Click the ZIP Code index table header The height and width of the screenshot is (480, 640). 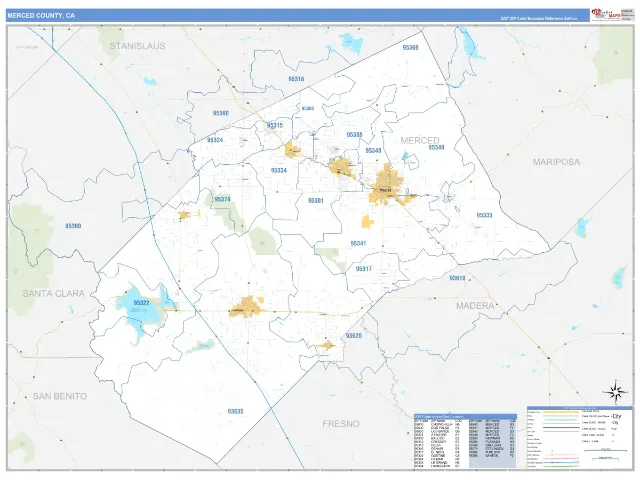pyautogui.click(x=465, y=417)
